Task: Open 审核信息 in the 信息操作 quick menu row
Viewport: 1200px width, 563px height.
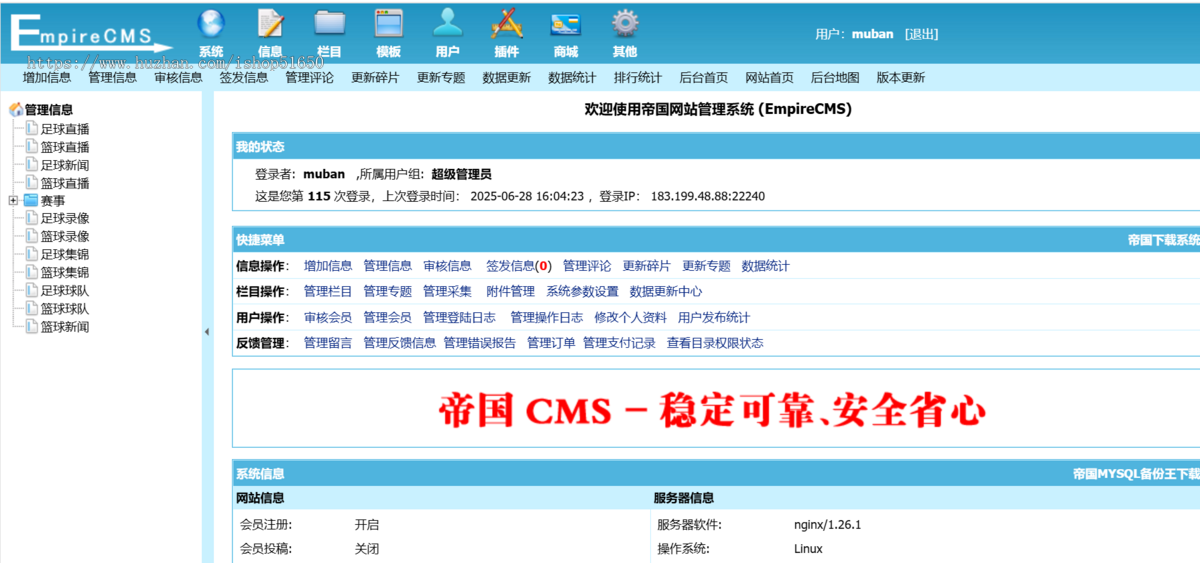Action: (x=447, y=266)
